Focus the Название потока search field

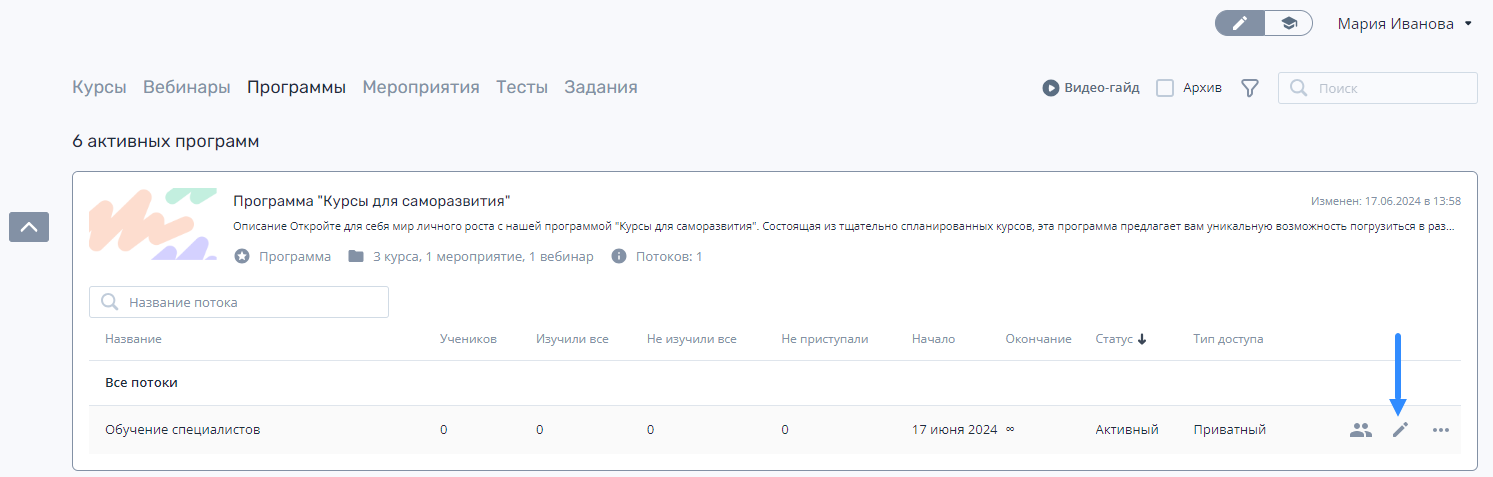pyautogui.click(x=239, y=302)
